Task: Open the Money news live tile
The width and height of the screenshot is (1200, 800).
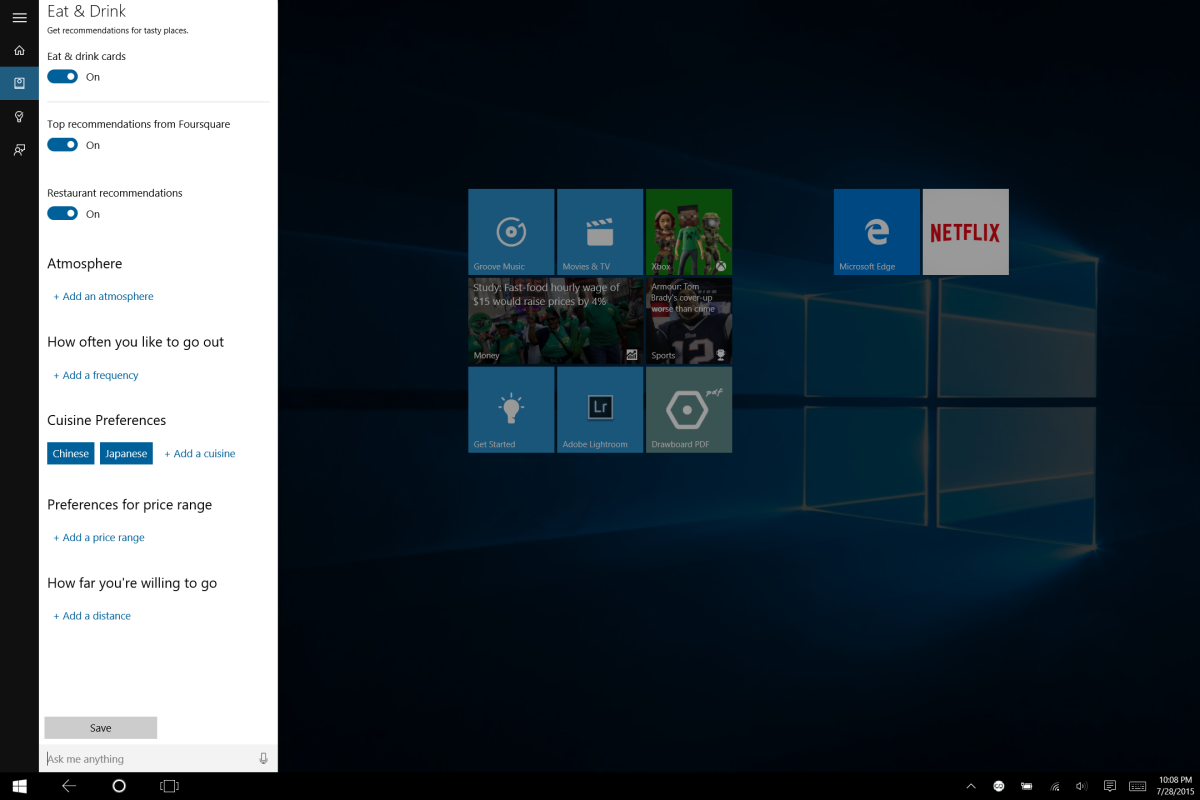Action: tap(555, 320)
